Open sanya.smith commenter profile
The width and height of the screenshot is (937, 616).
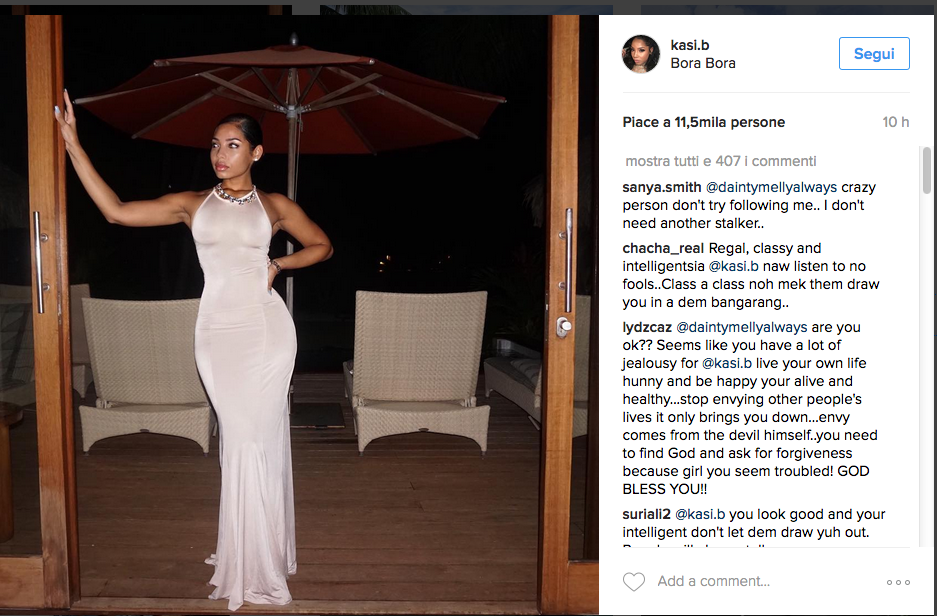pos(662,187)
